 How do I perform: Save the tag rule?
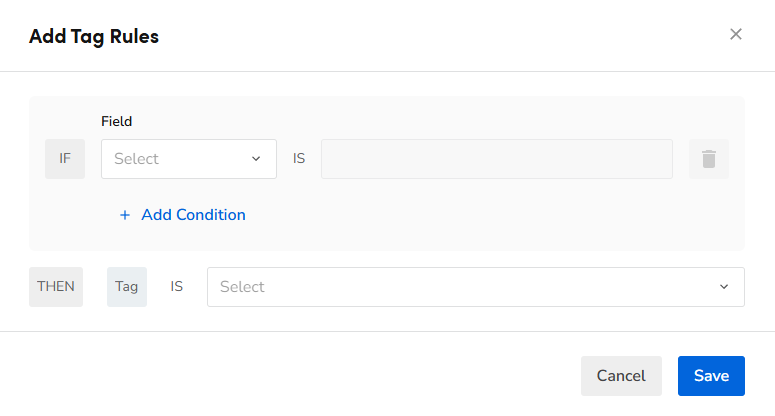click(711, 376)
